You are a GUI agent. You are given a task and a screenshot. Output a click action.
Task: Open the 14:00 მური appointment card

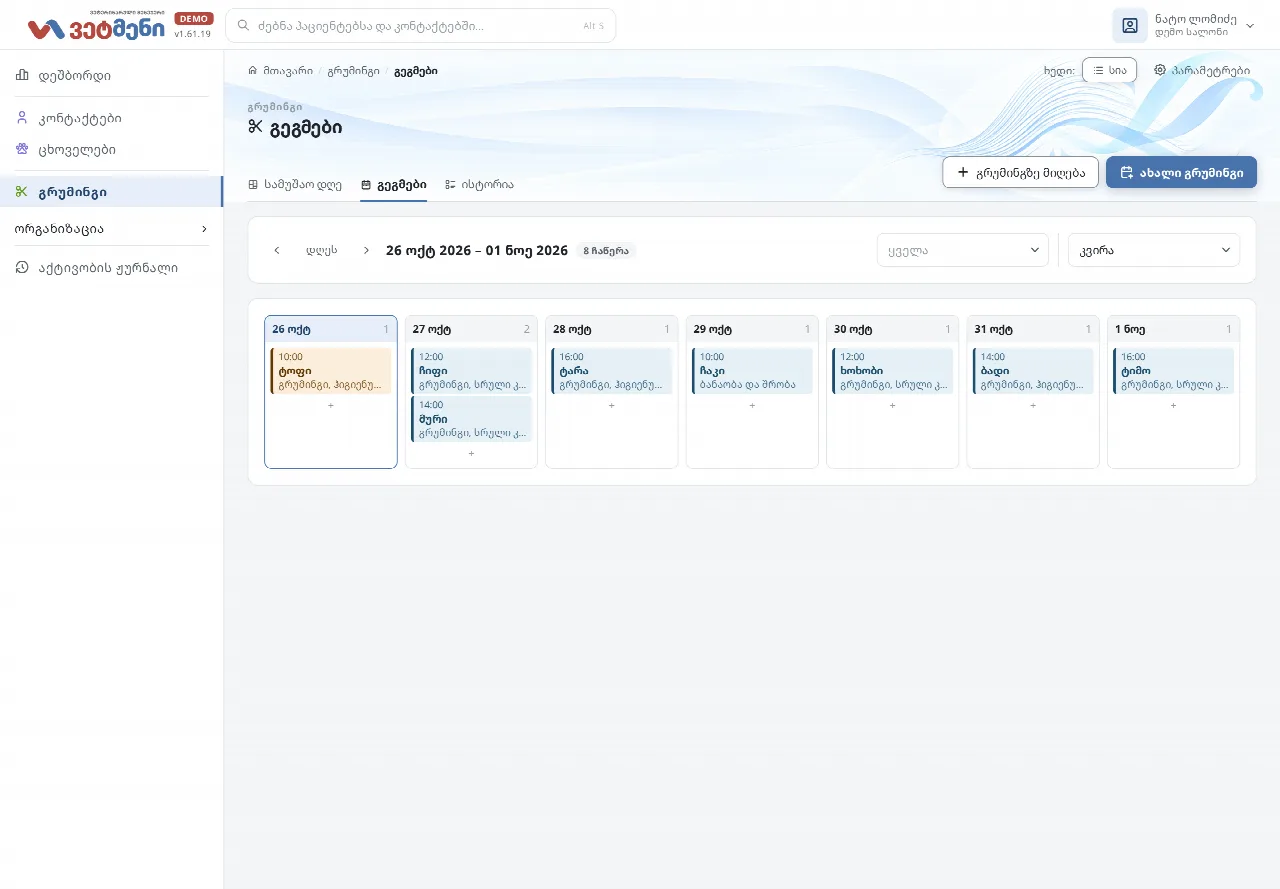[471, 419]
